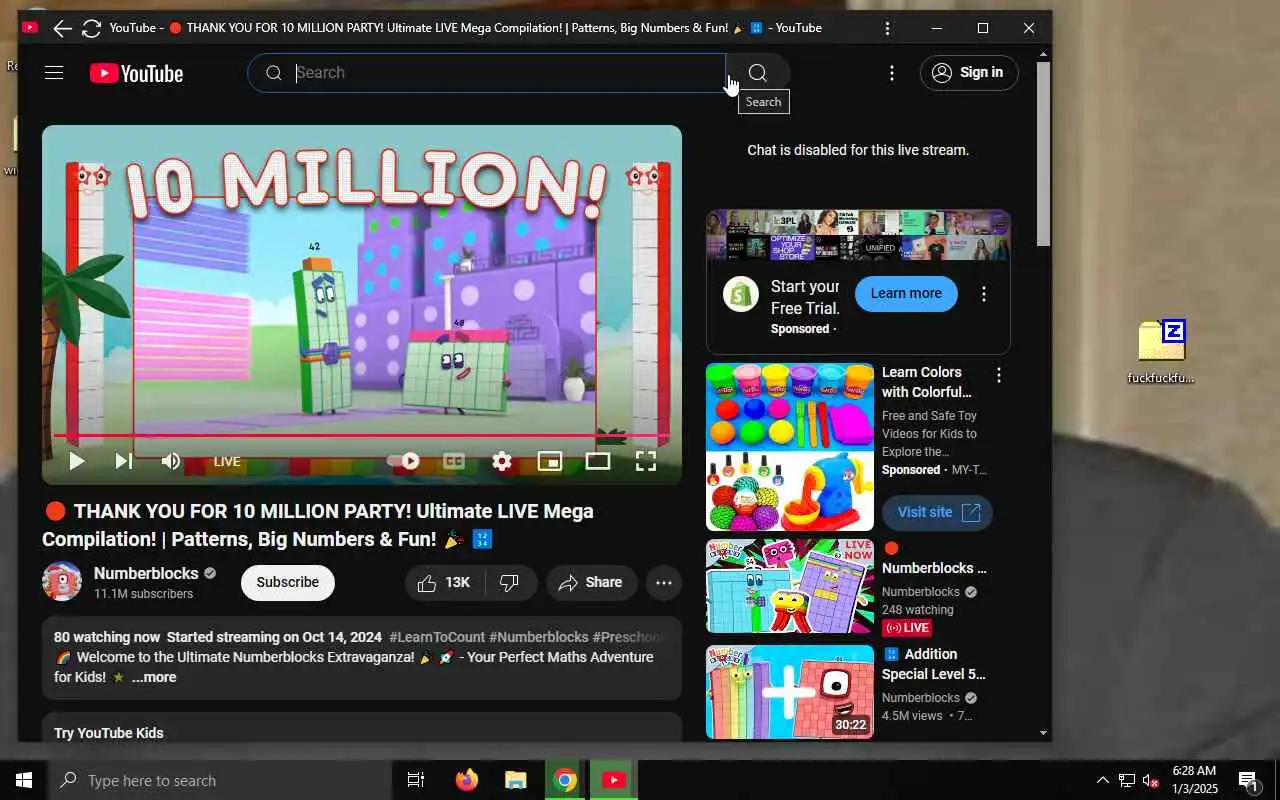Click the scrollbar down arrow
Image resolution: width=1280 pixels, height=800 pixels.
[1044, 733]
